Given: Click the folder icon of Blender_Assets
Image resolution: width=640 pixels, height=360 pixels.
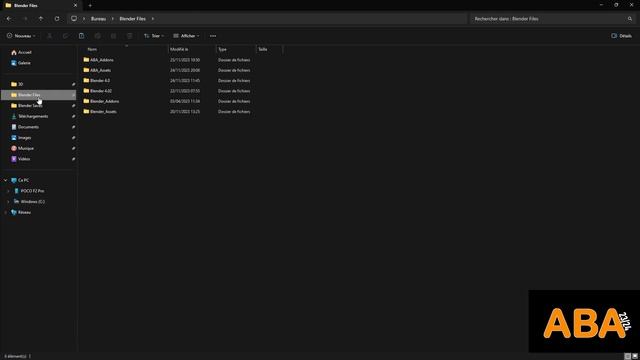Looking at the screenshot, I should (86, 111).
